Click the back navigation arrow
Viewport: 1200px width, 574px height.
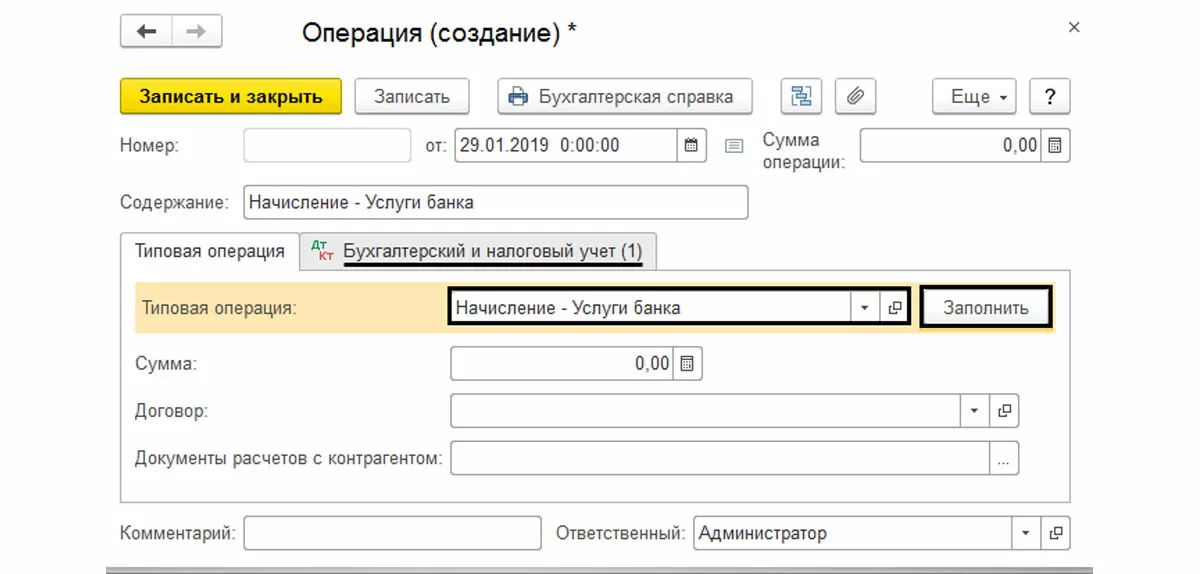(x=146, y=32)
